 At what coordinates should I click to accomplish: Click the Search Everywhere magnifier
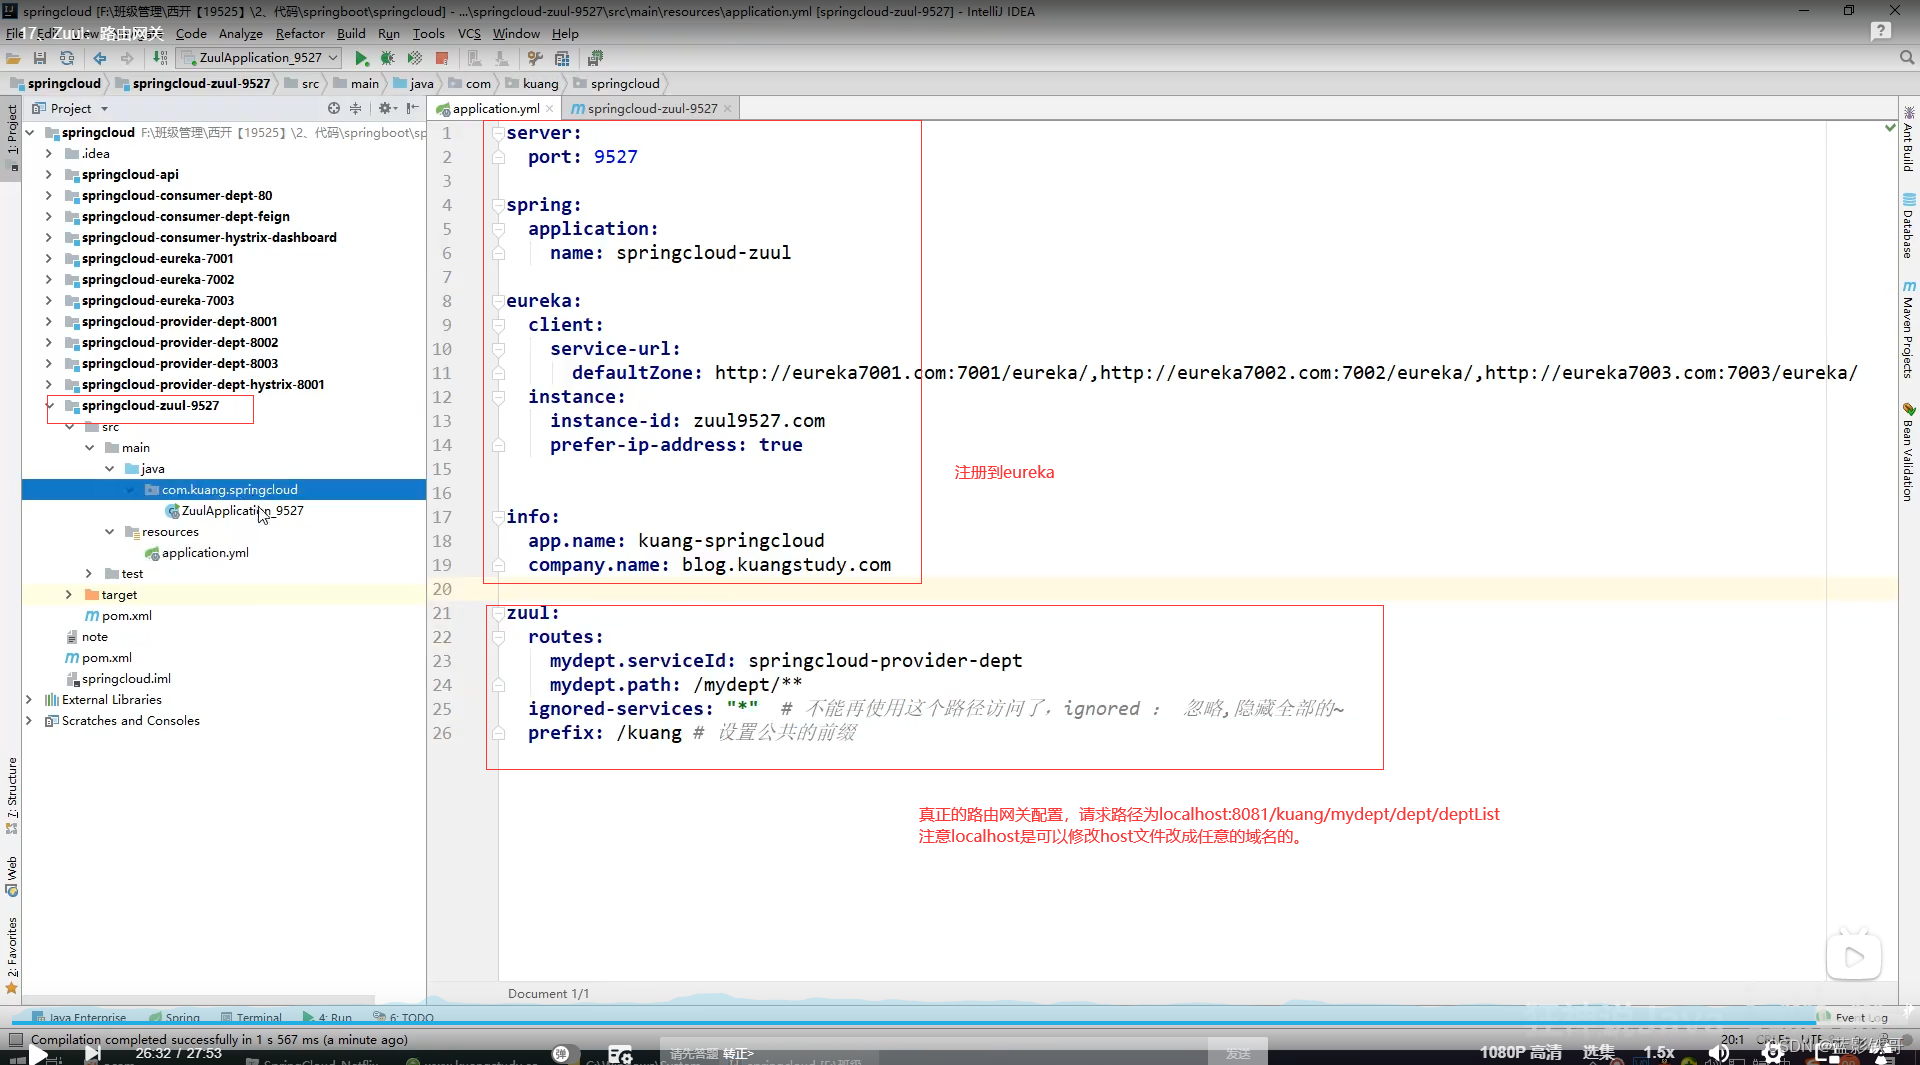coord(1907,58)
